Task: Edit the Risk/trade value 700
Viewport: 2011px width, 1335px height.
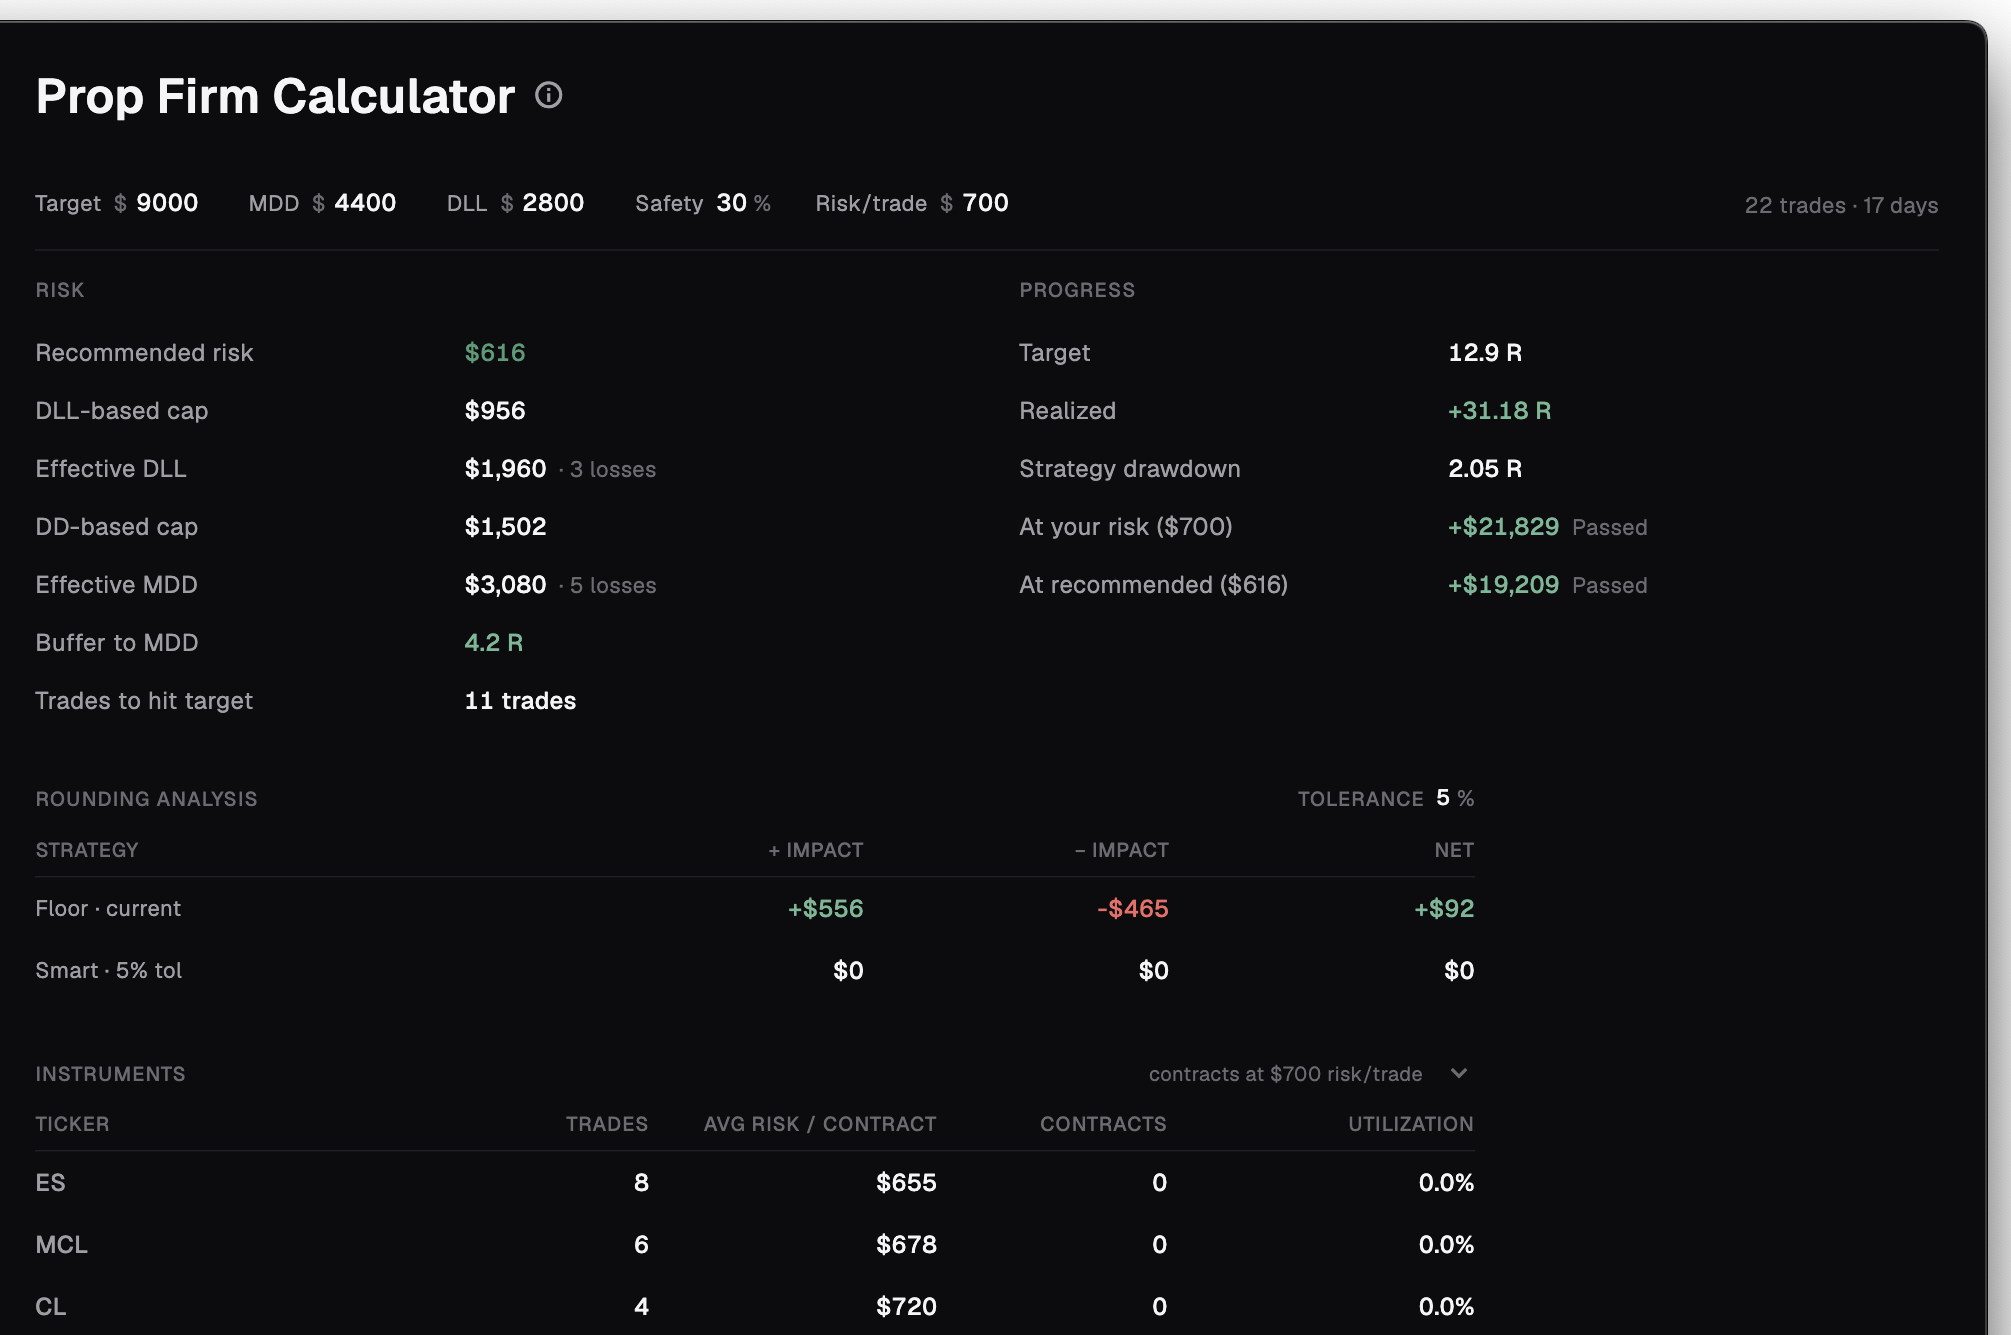Action: pos(985,203)
